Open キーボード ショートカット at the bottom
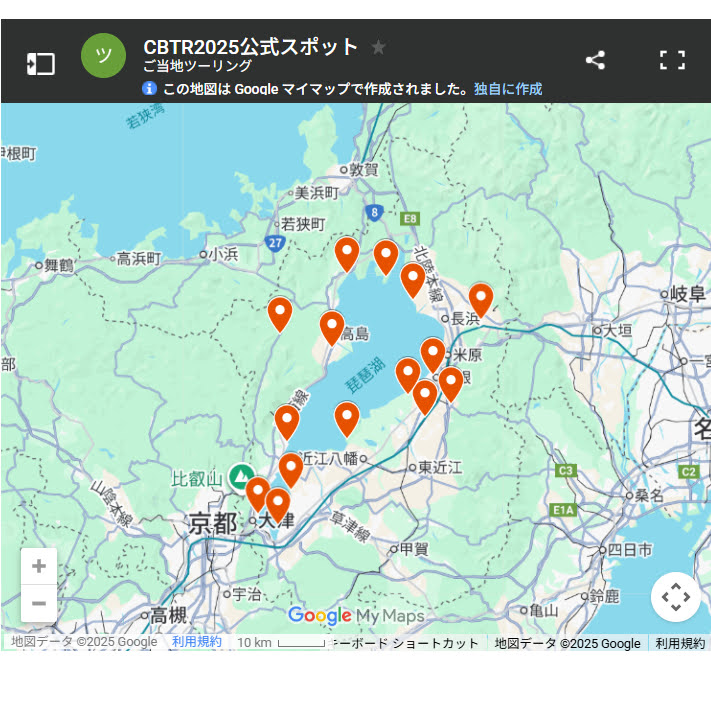 tap(407, 643)
